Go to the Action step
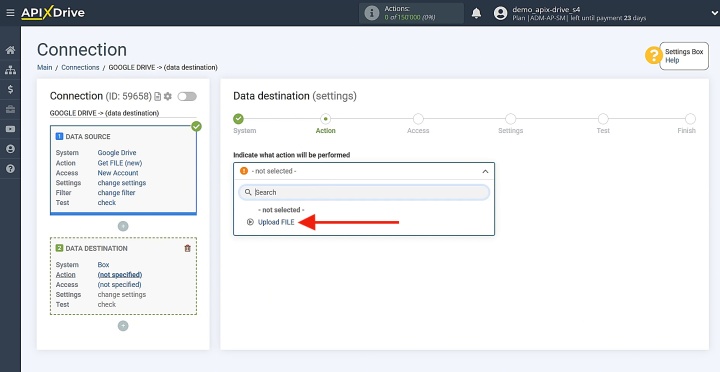The height and width of the screenshot is (372, 720). coord(326,119)
